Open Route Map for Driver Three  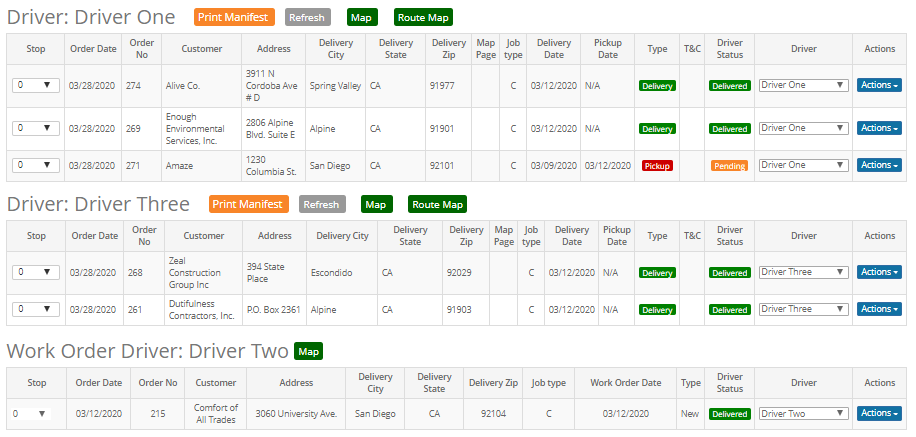click(437, 204)
